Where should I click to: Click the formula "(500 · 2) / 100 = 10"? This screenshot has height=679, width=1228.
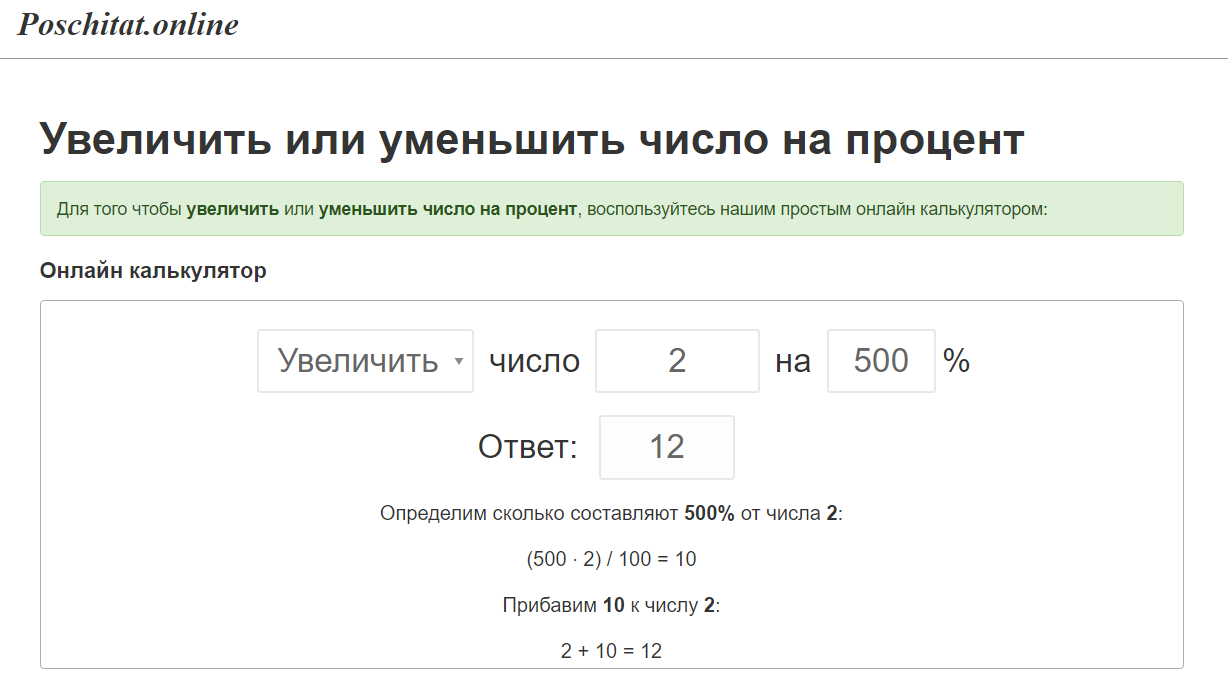point(611,559)
